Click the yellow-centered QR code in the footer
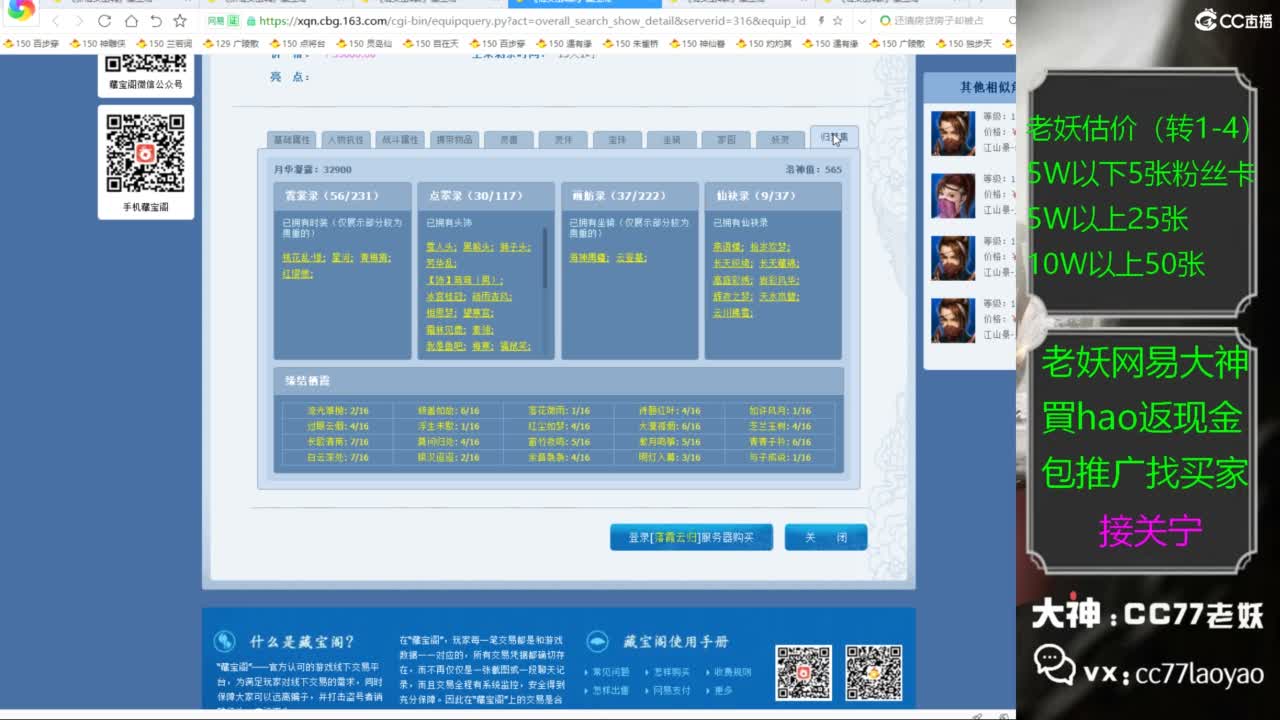This screenshot has width=1280, height=720. tap(874, 672)
